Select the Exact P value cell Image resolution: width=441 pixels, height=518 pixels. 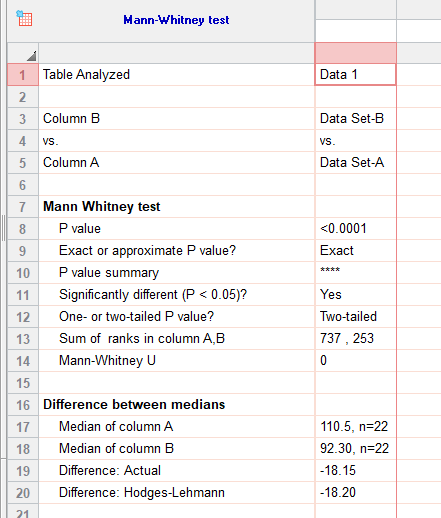click(x=355, y=251)
